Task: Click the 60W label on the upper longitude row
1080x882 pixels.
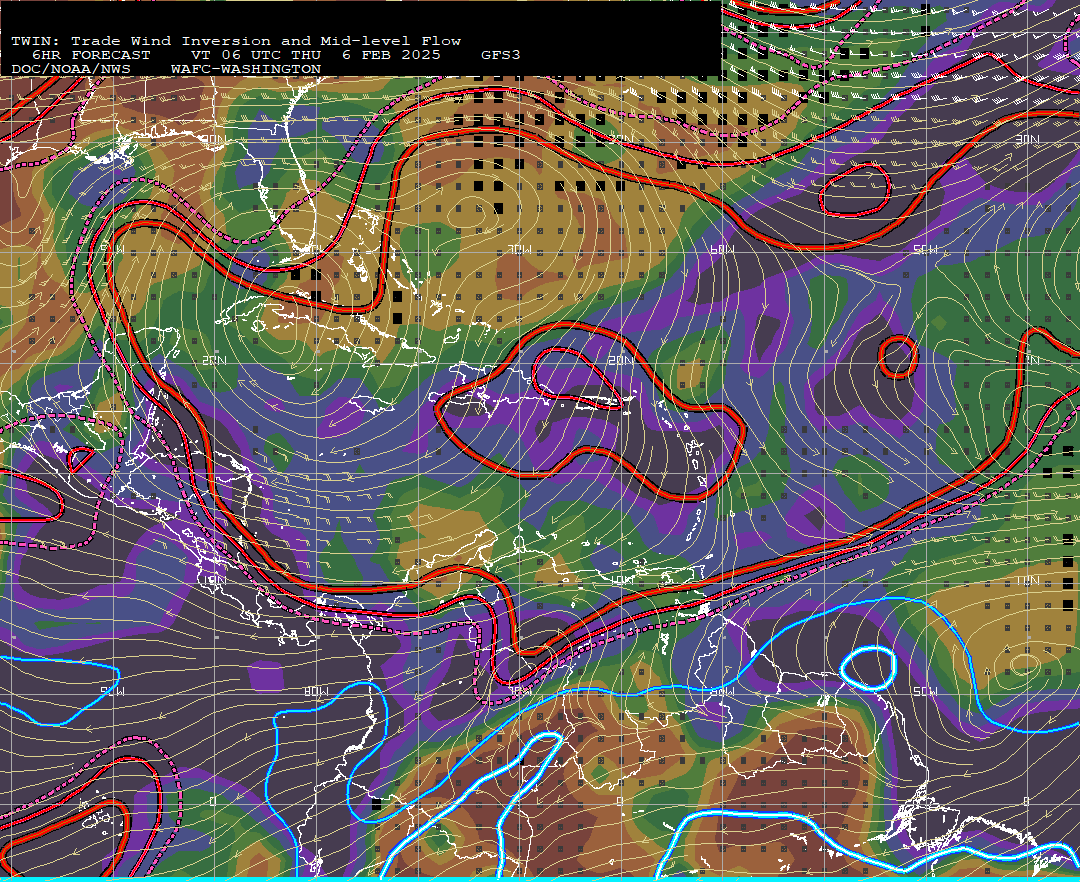Action: click(x=723, y=249)
